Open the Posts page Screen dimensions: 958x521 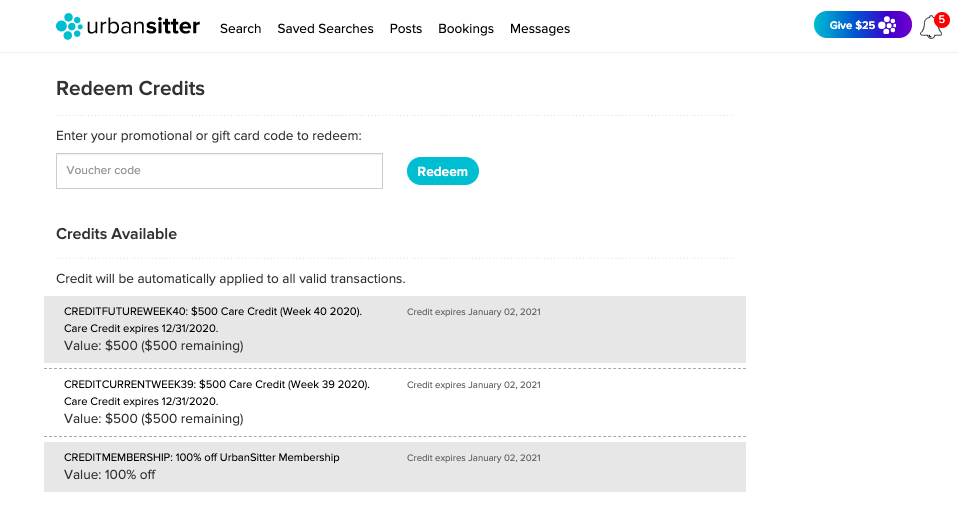406,29
